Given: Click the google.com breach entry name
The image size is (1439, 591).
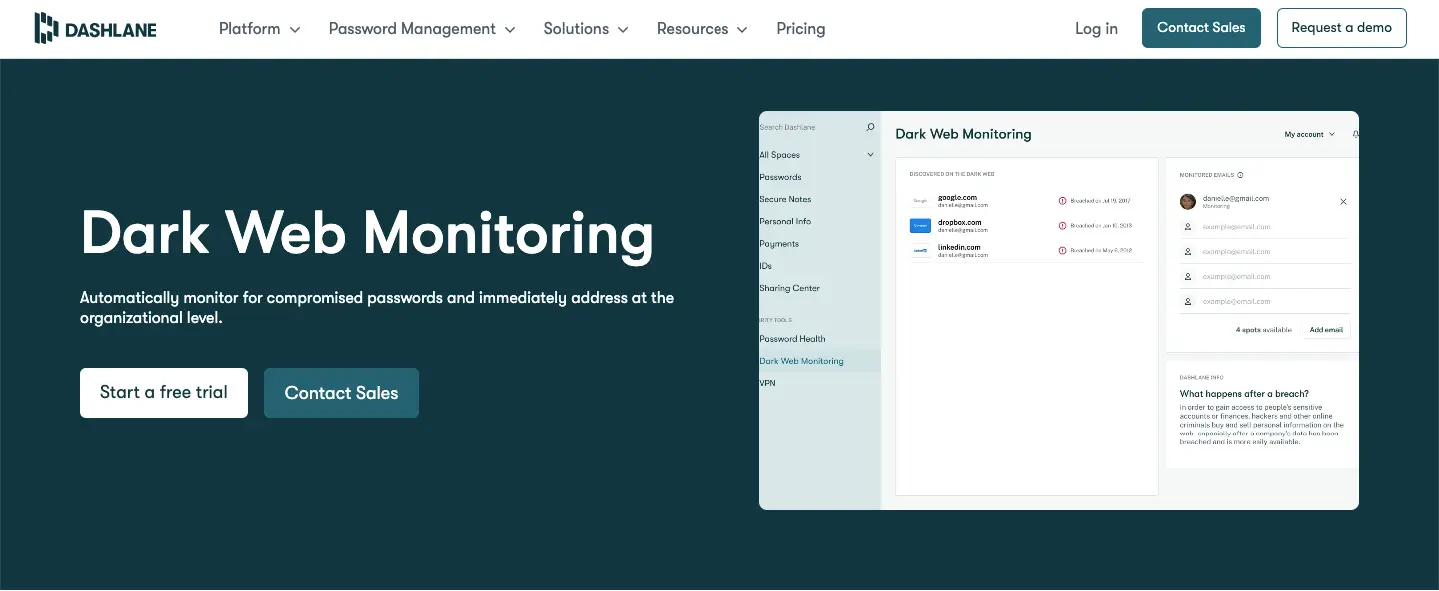Looking at the screenshot, I should click(957, 197).
